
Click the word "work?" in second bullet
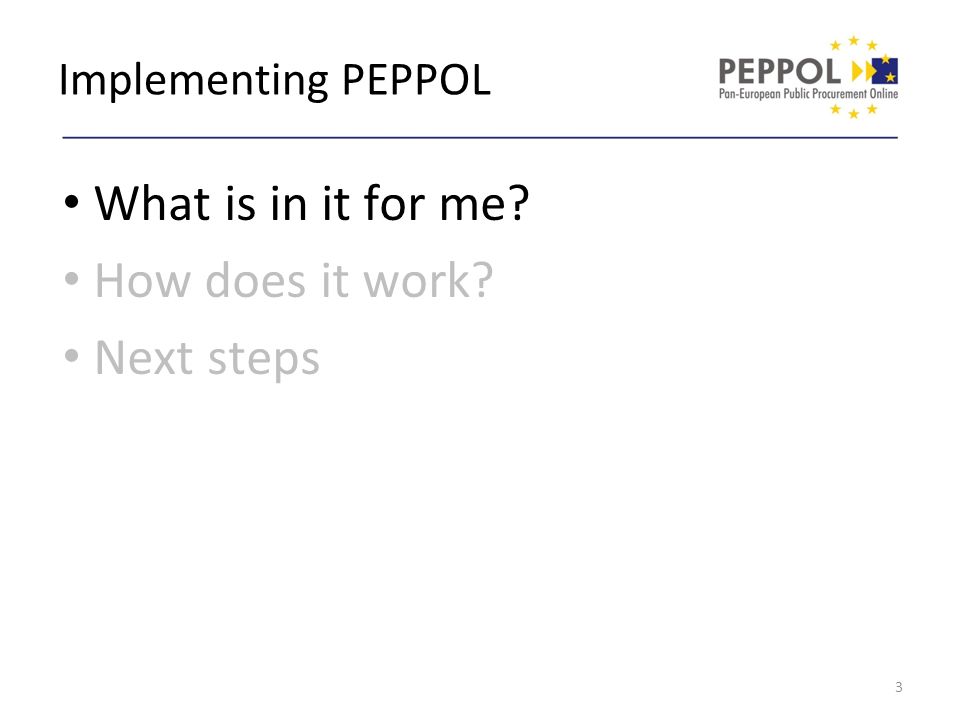(428, 280)
